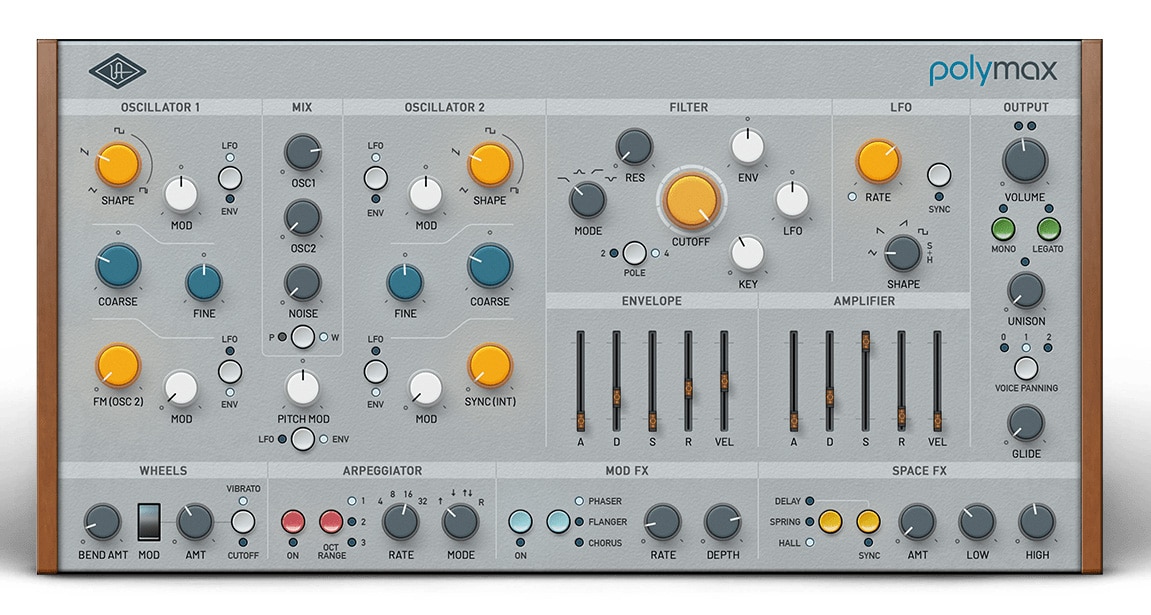1151x615 pixels.
Task: Click the FM mod LFO/ENV source button
Action: (x=230, y=371)
